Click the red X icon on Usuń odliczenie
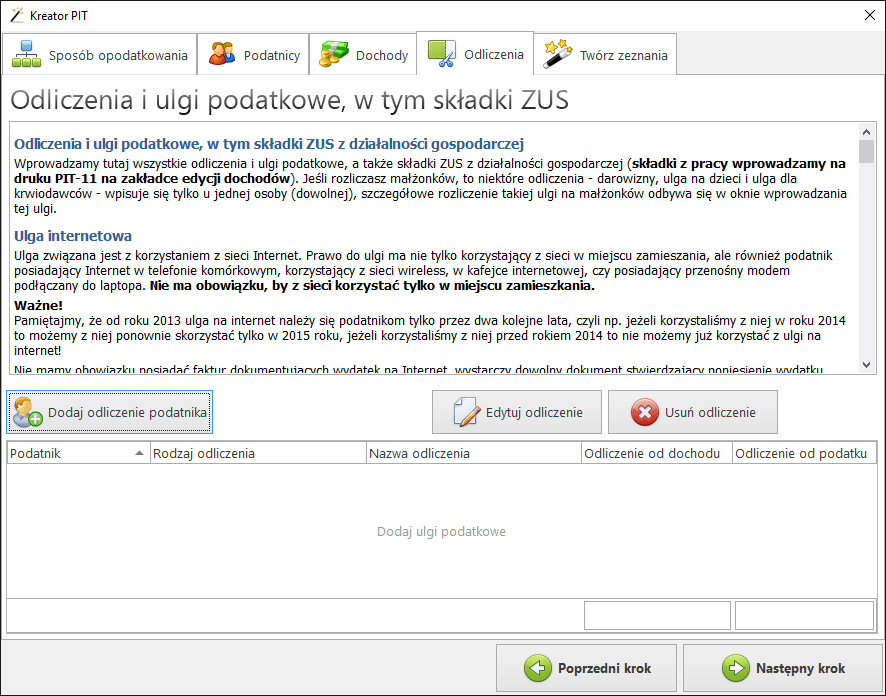 pyautogui.click(x=647, y=412)
